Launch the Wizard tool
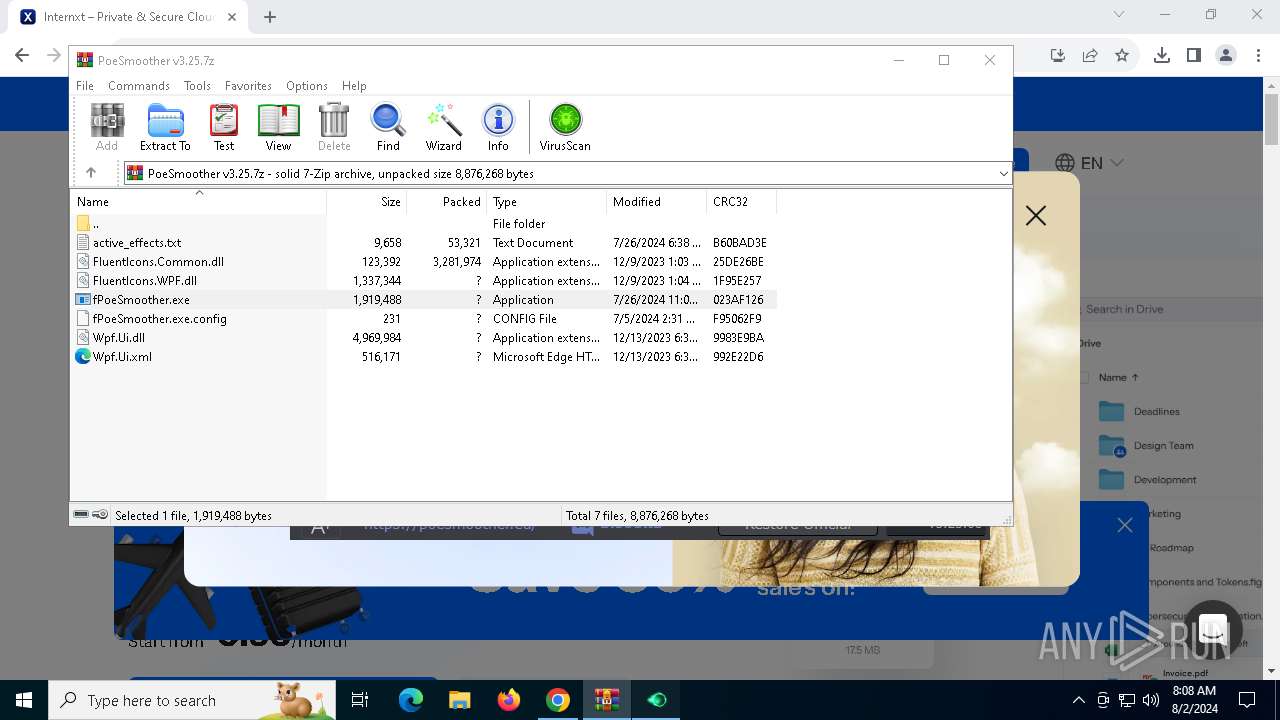1280x720 pixels. [x=443, y=127]
